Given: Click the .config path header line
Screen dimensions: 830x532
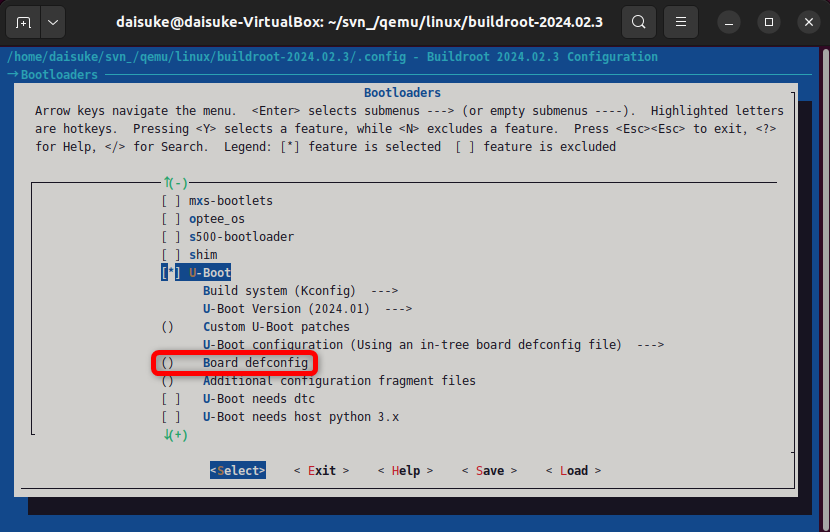Looking at the screenshot, I should point(332,57).
